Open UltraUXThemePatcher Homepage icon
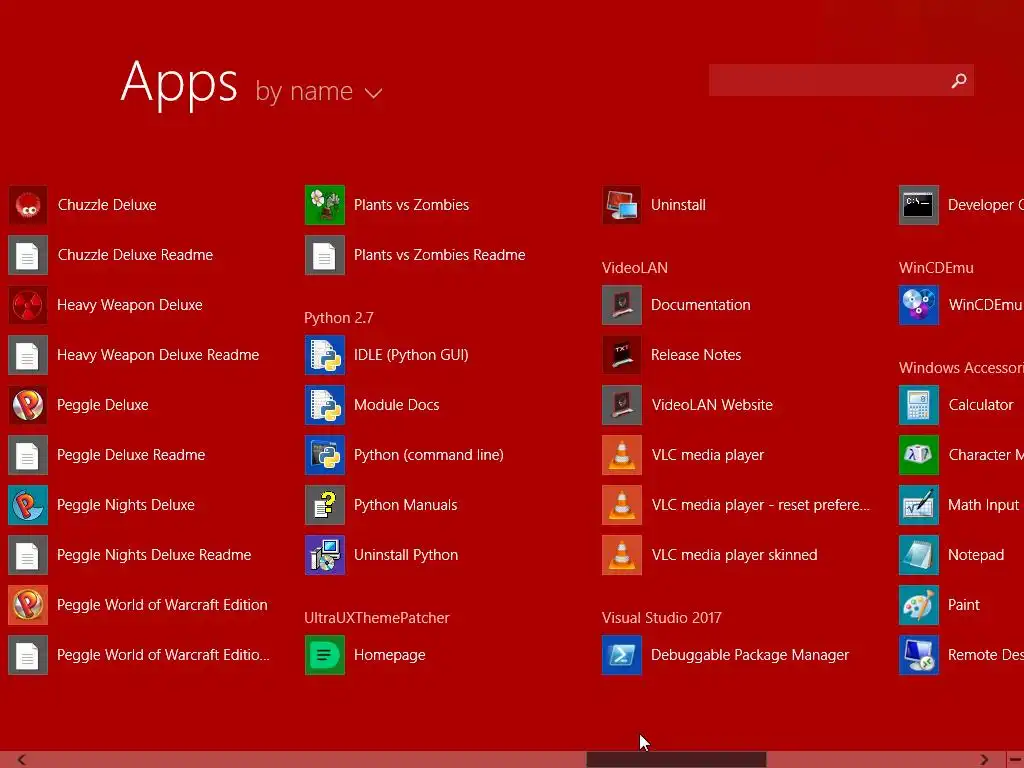 (325, 655)
